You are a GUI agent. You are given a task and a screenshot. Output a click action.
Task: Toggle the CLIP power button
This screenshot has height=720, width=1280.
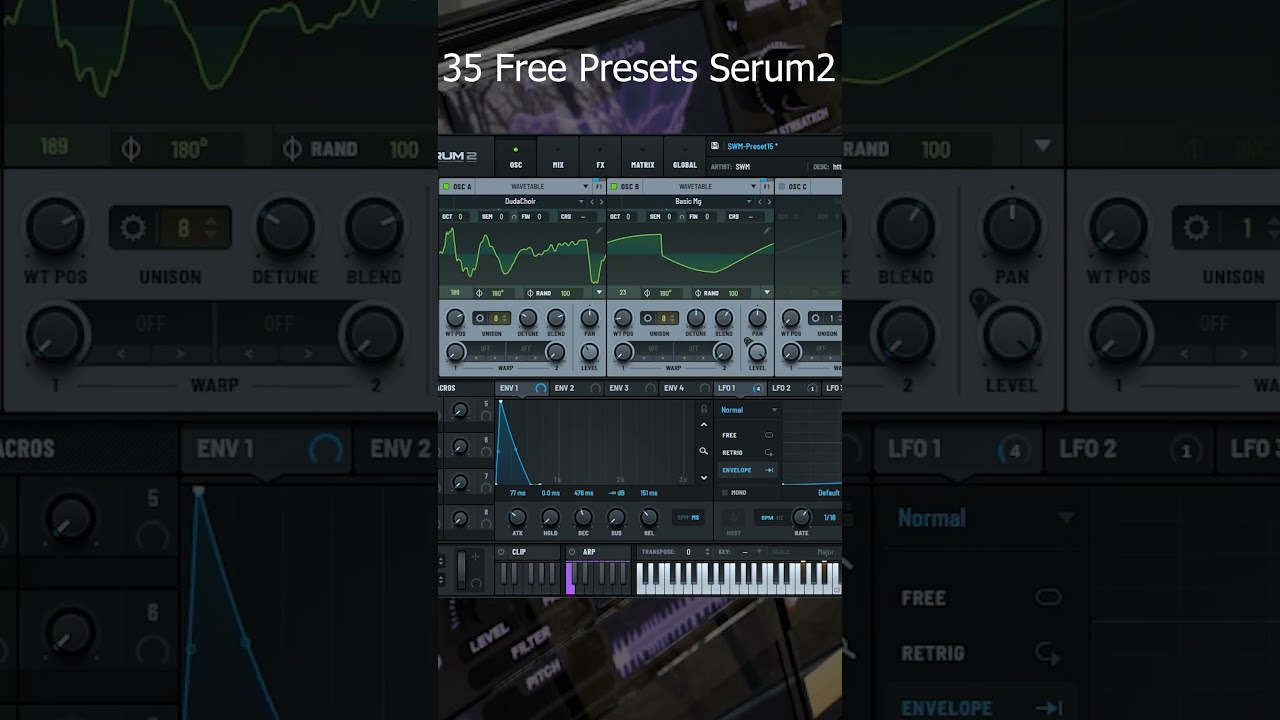click(503, 552)
